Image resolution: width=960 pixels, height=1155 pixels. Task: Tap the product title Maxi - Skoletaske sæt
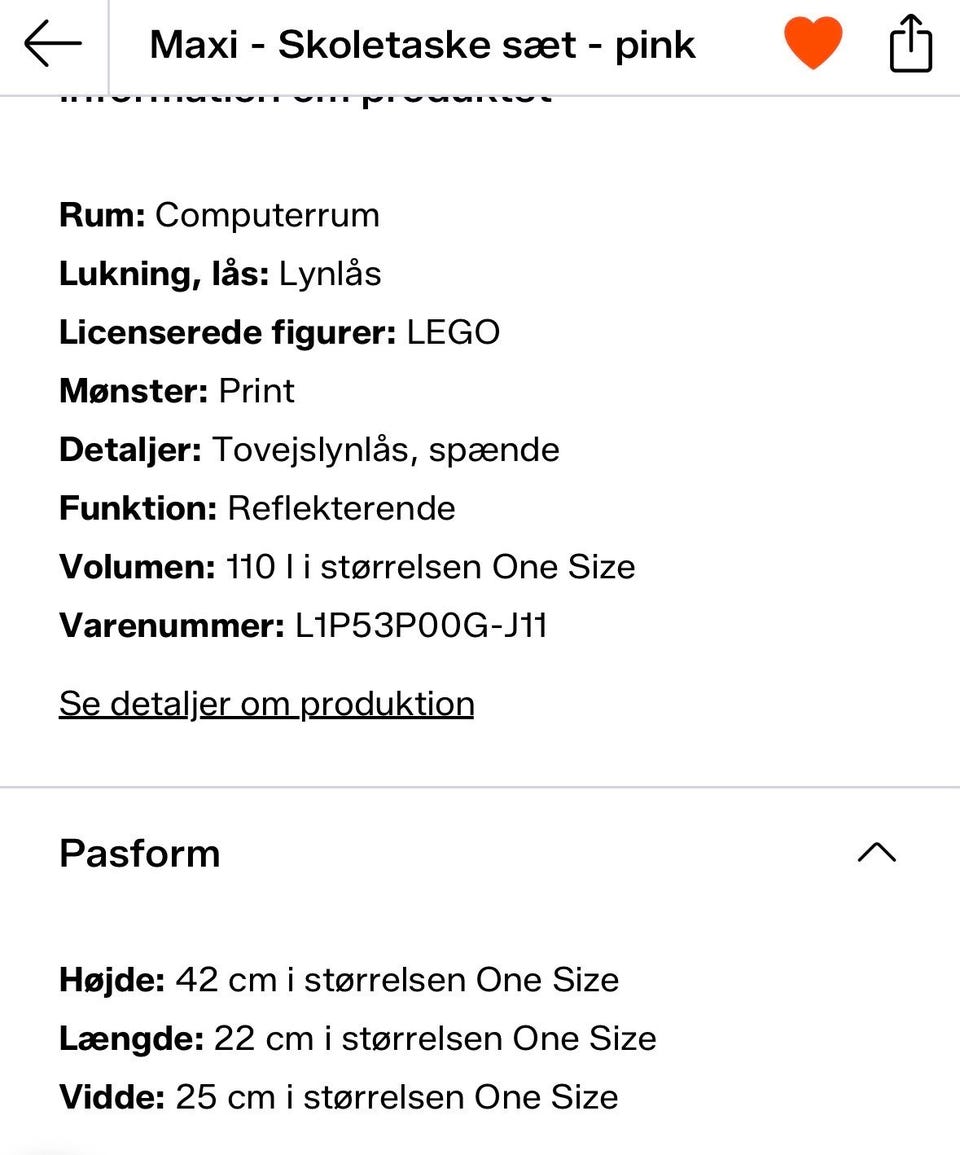422,45
